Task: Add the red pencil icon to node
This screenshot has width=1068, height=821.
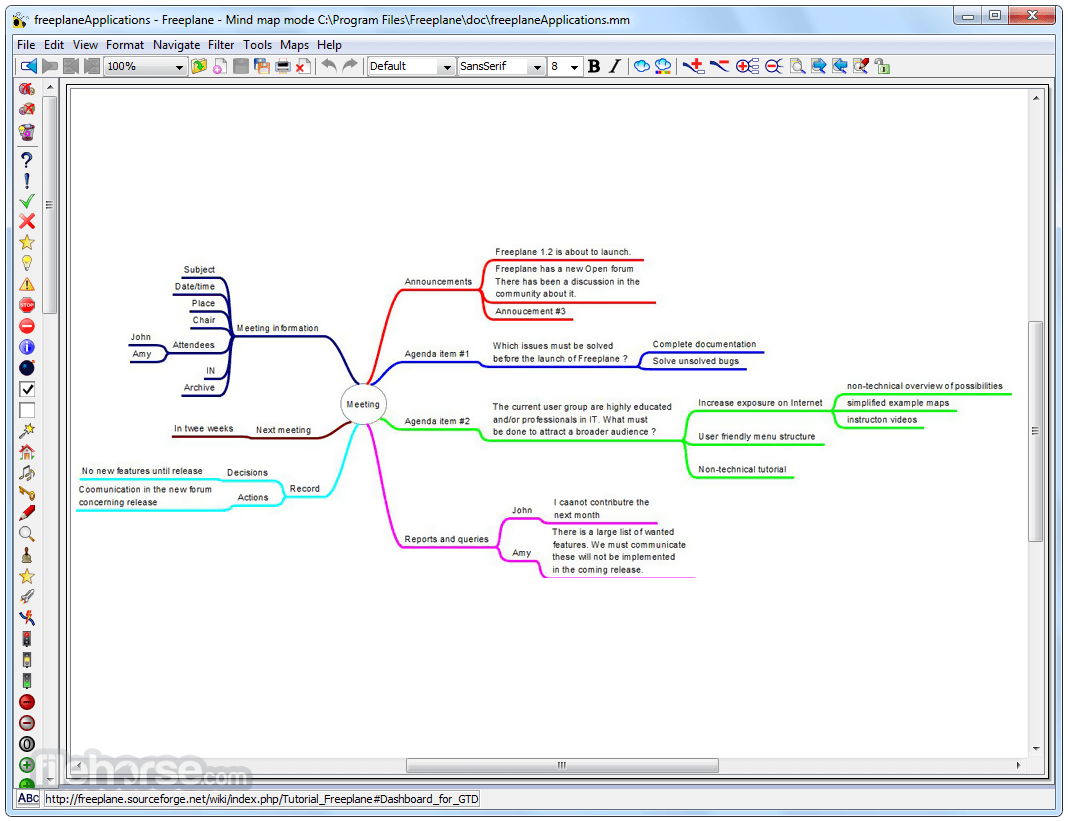Action: click(x=27, y=513)
